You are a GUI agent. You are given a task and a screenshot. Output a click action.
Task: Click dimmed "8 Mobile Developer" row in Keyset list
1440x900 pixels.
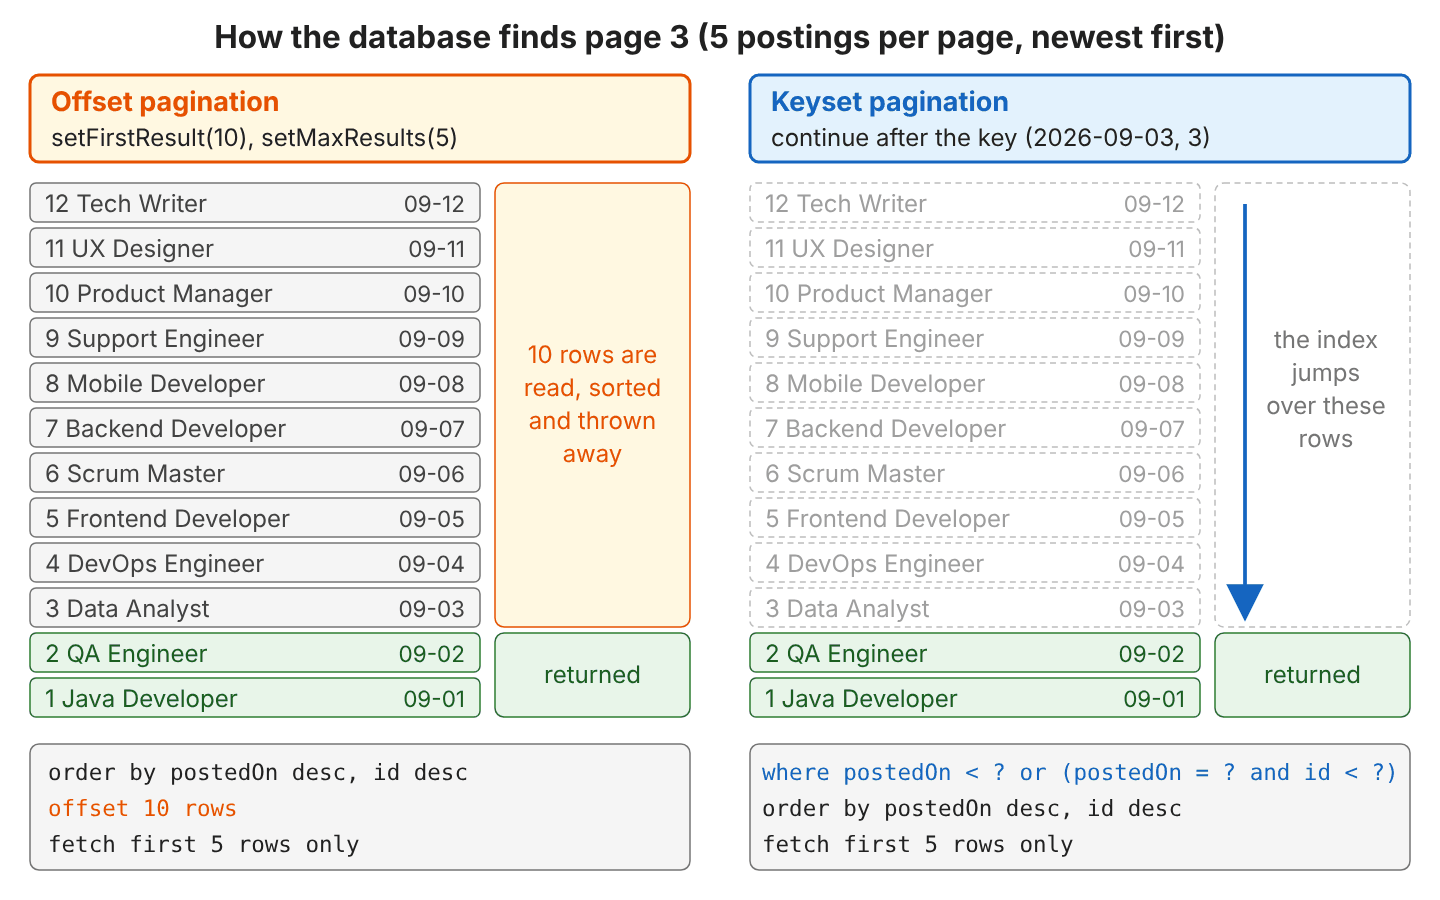pos(975,383)
